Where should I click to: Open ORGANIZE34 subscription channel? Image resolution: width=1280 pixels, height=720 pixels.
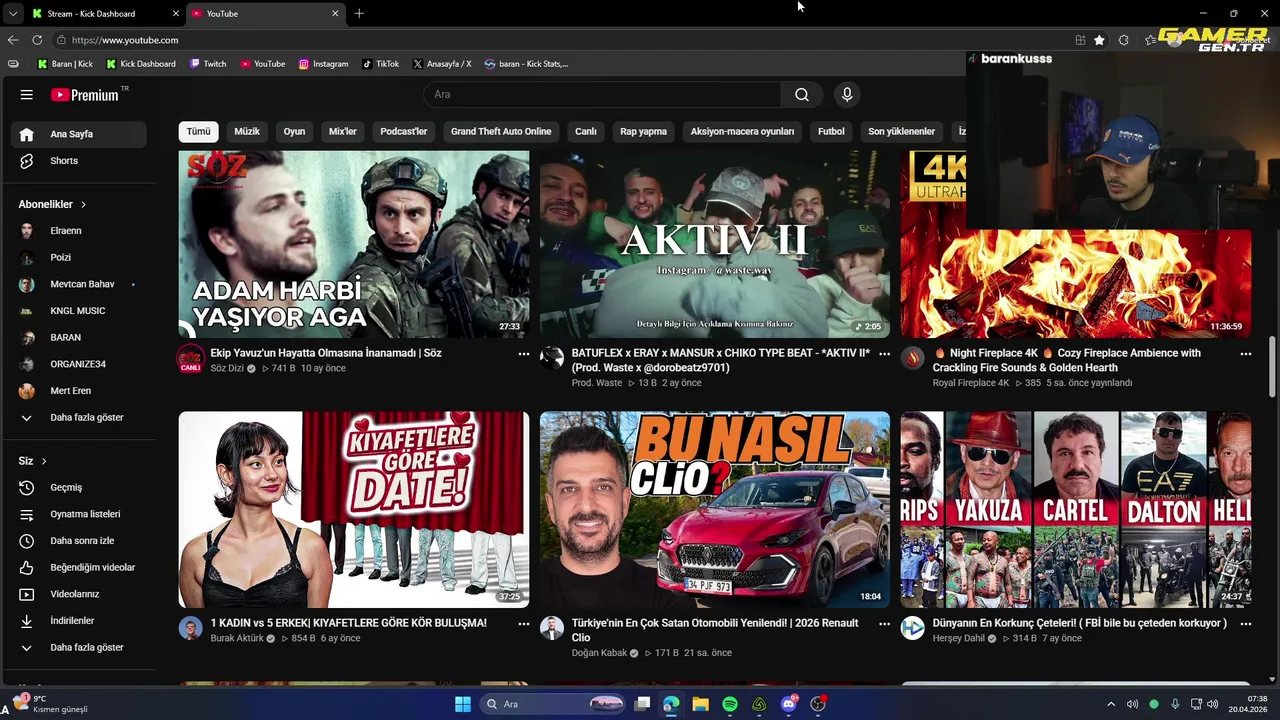(79, 364)
